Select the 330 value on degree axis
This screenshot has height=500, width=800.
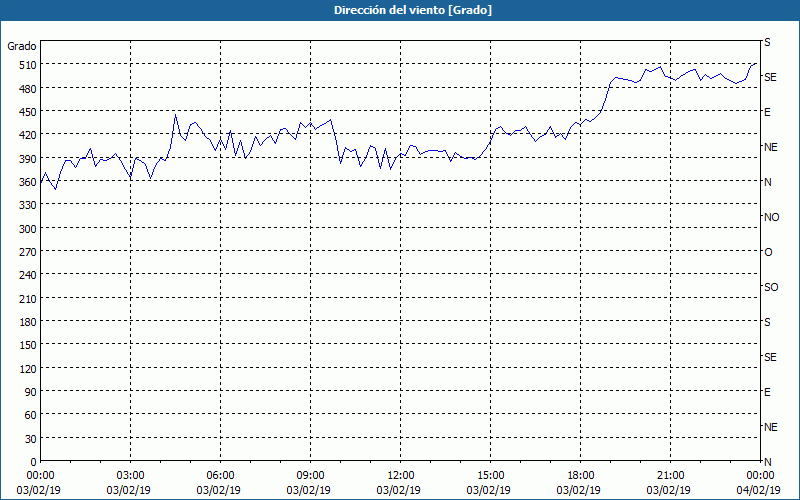click(x=29, y=205)
